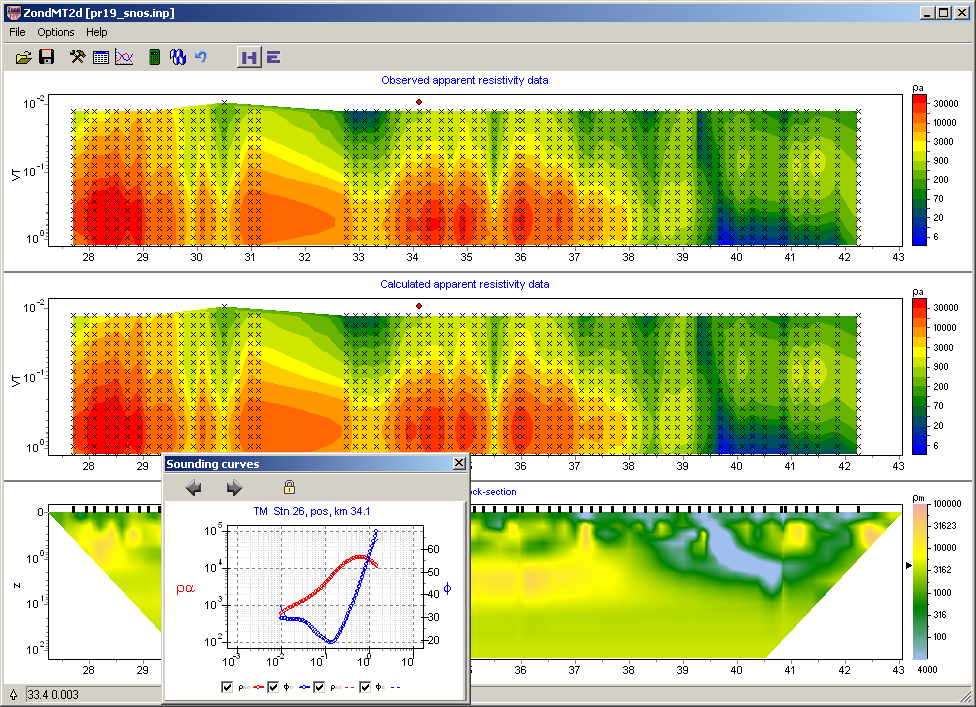Close the Sounding curves window
The width and height of the screenshot is (976, 707).
(x=458, y=463)
